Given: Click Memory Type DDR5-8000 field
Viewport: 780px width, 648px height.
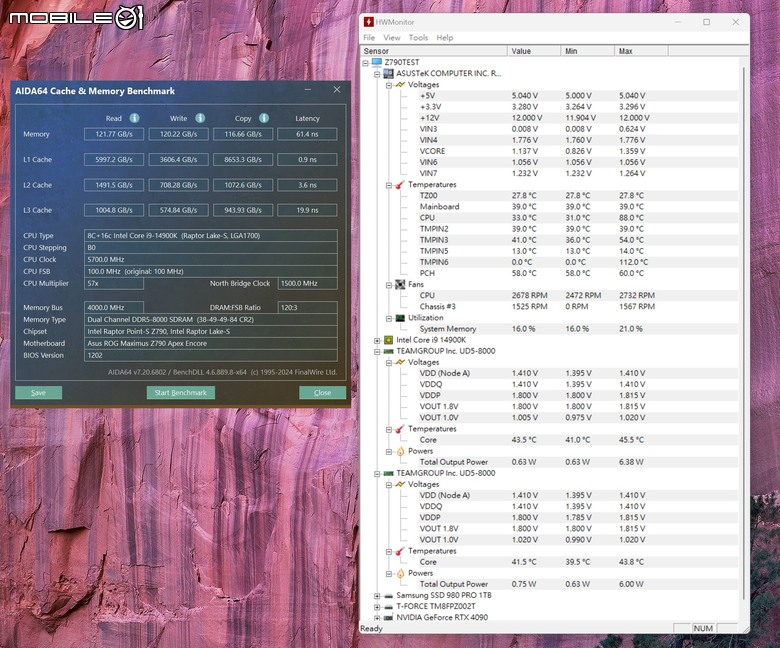Looking at the screenshot, I should coord(210,319).
